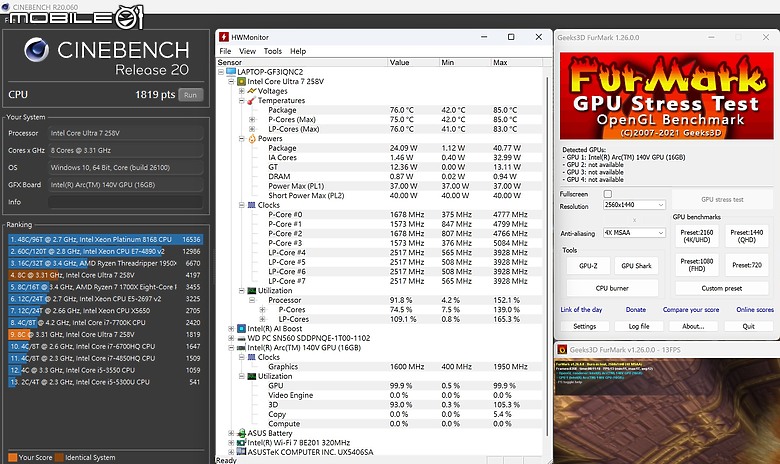Open the Anti-aliasing 4X MSAA dropdown
780x464 pixels.
pyautogui.click(x=634, y=233)
